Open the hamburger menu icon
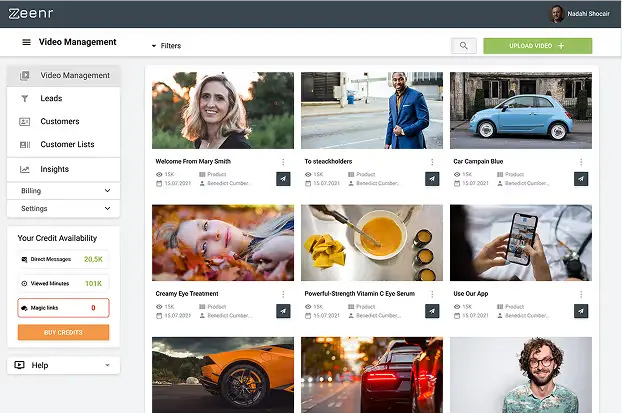The image size is (622, 414). point(26,42)
